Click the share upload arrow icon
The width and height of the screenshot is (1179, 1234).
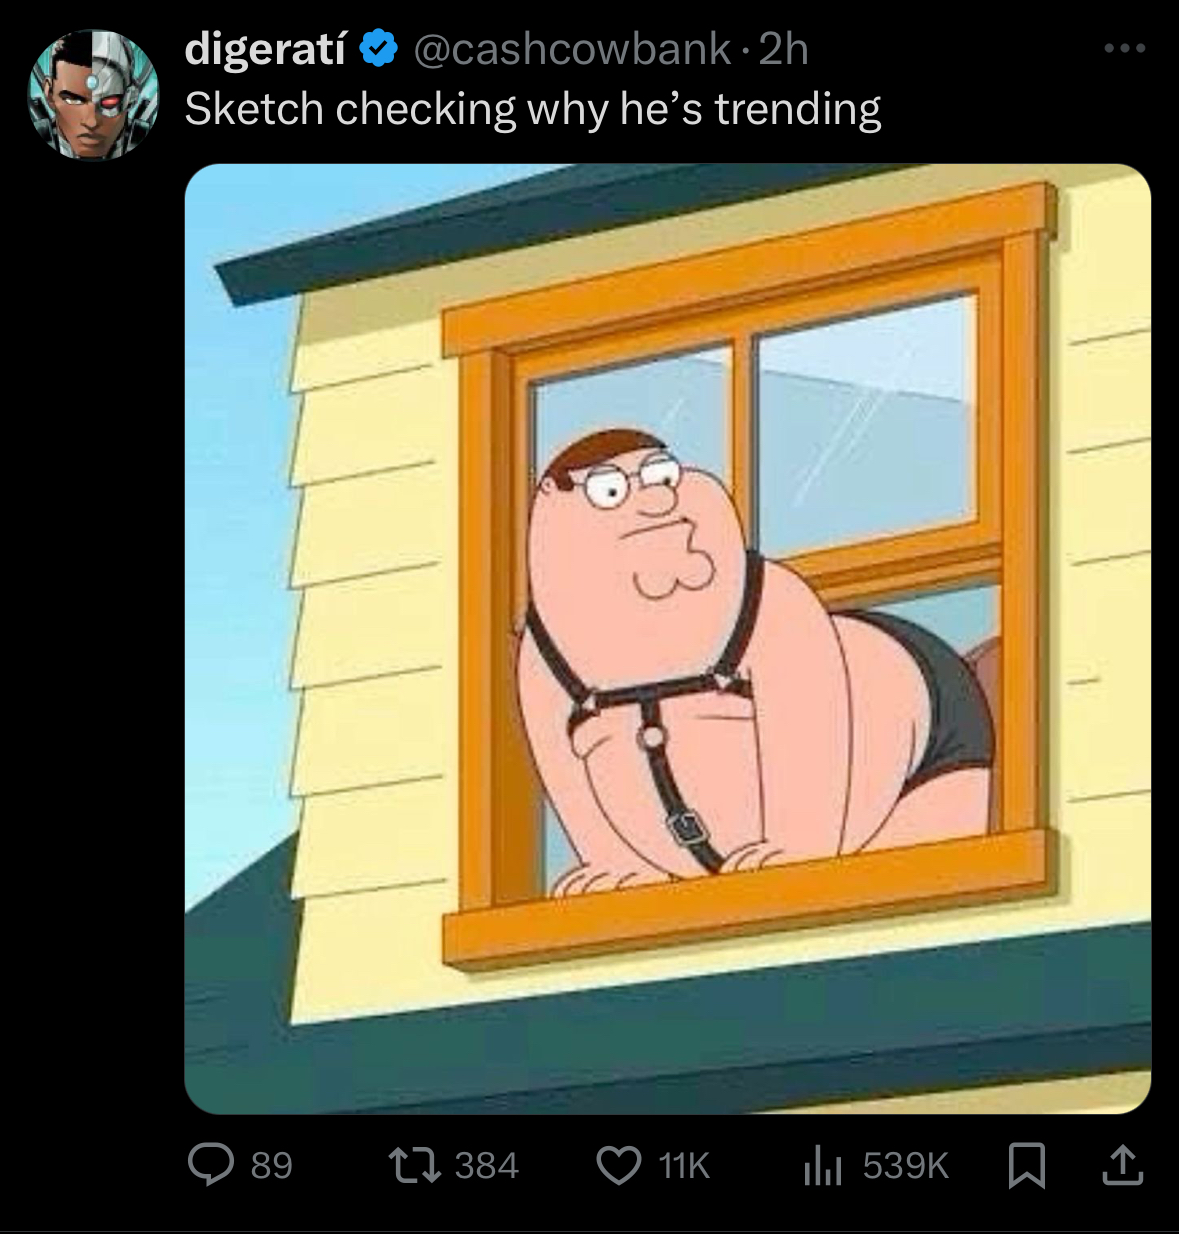1123,1165
